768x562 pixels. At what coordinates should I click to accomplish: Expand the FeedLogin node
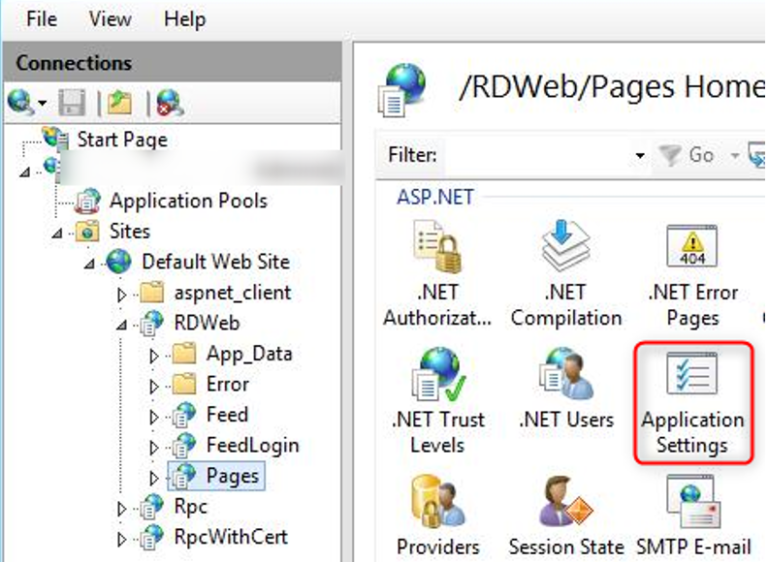click(154, 447)
